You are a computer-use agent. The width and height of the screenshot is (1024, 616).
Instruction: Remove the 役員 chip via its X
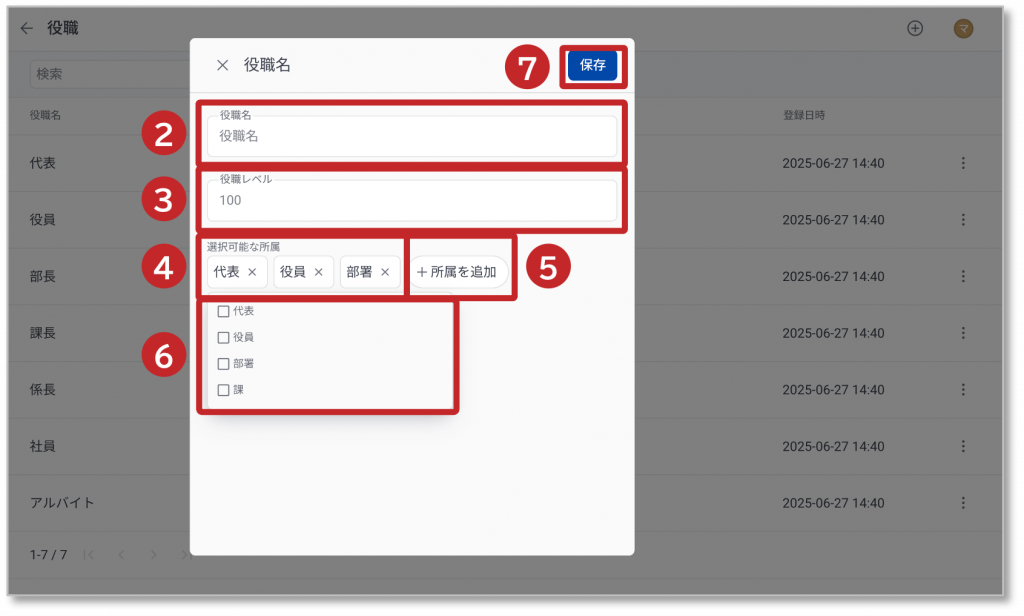(319, 272)
